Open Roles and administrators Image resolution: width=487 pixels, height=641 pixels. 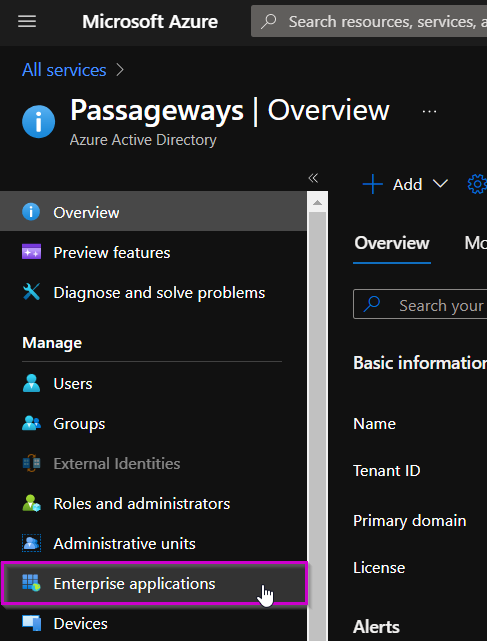[153, 504]
